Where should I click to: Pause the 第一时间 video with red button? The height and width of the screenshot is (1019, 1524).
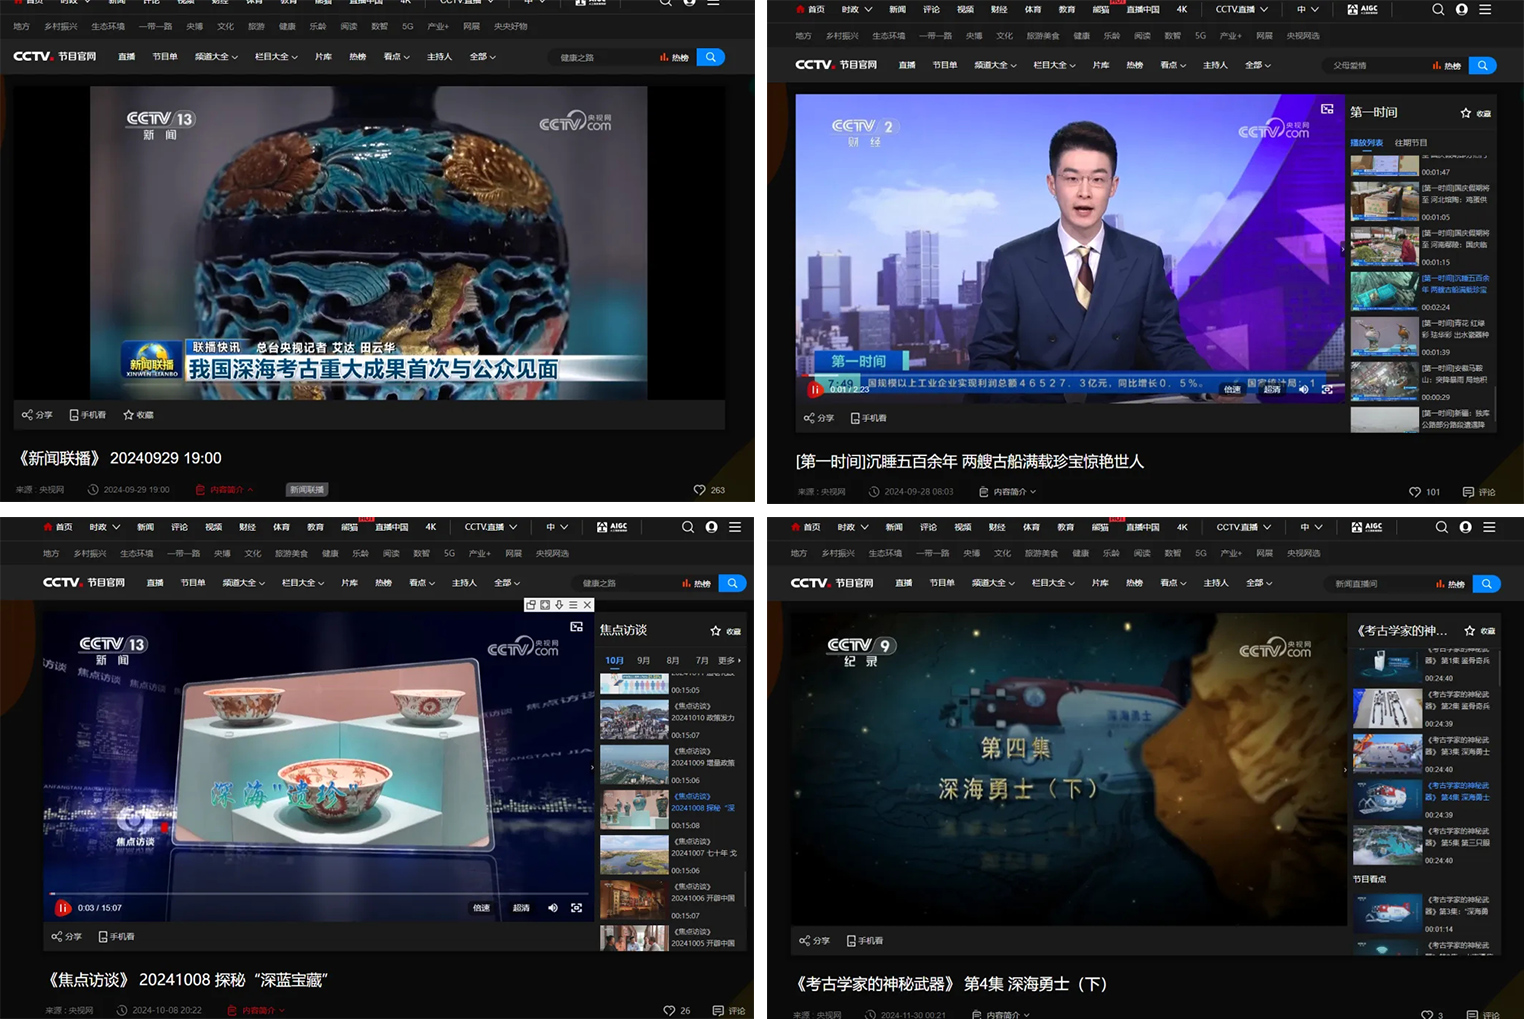point(814,389)
